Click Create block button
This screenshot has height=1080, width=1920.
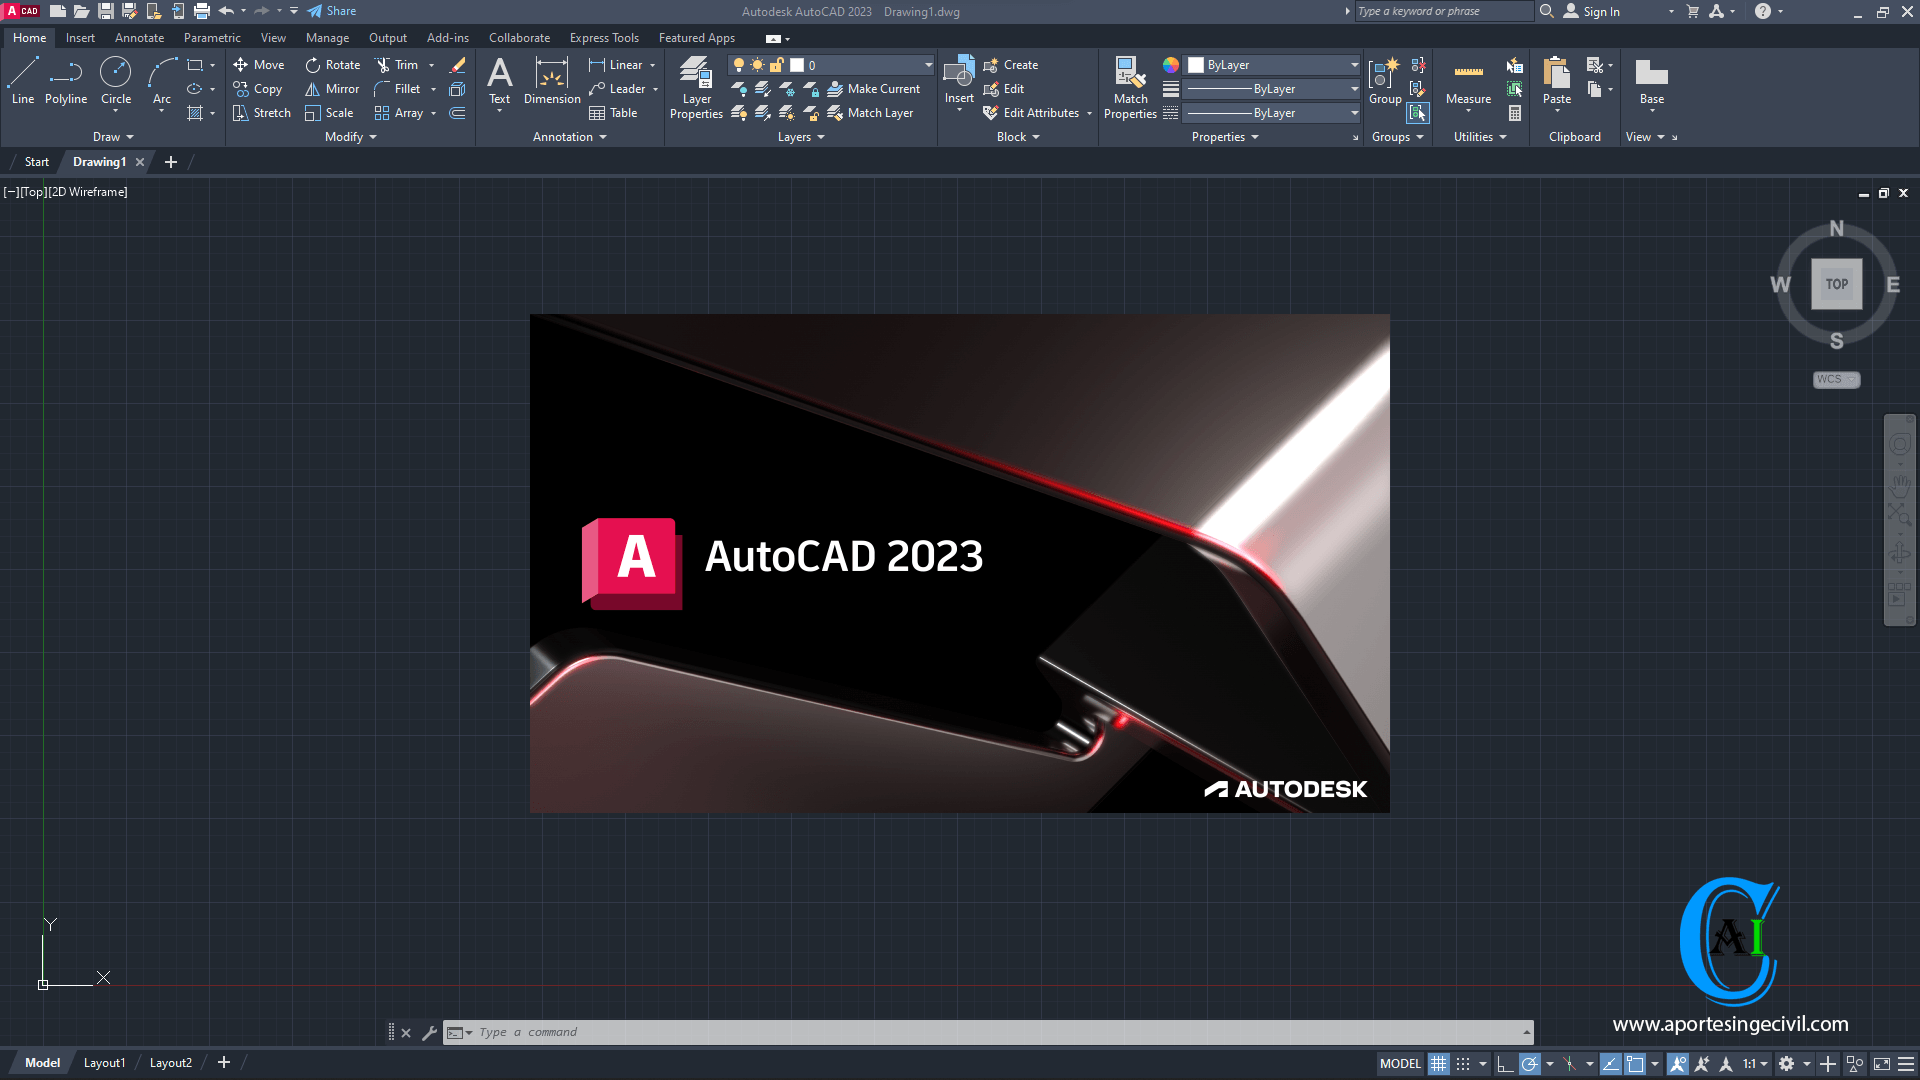pos(1011,65)
